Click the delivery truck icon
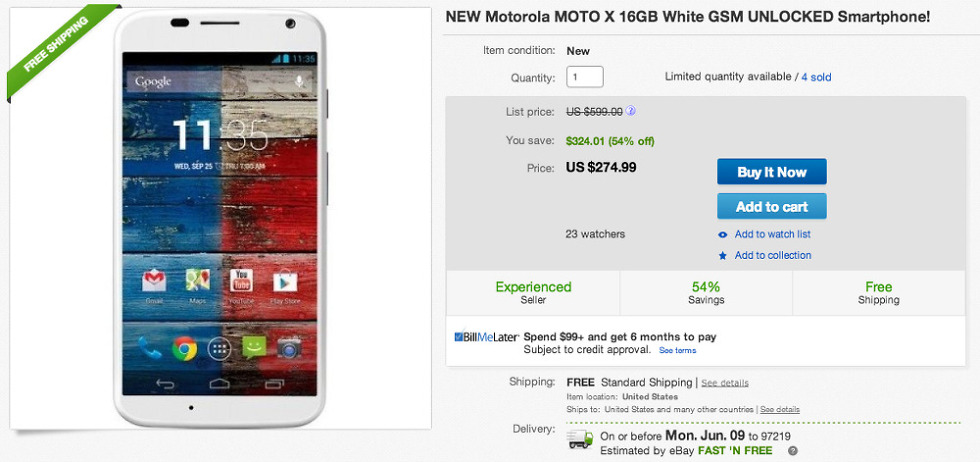This screenshot has height=462, width=980. click(x=580, y=440)
